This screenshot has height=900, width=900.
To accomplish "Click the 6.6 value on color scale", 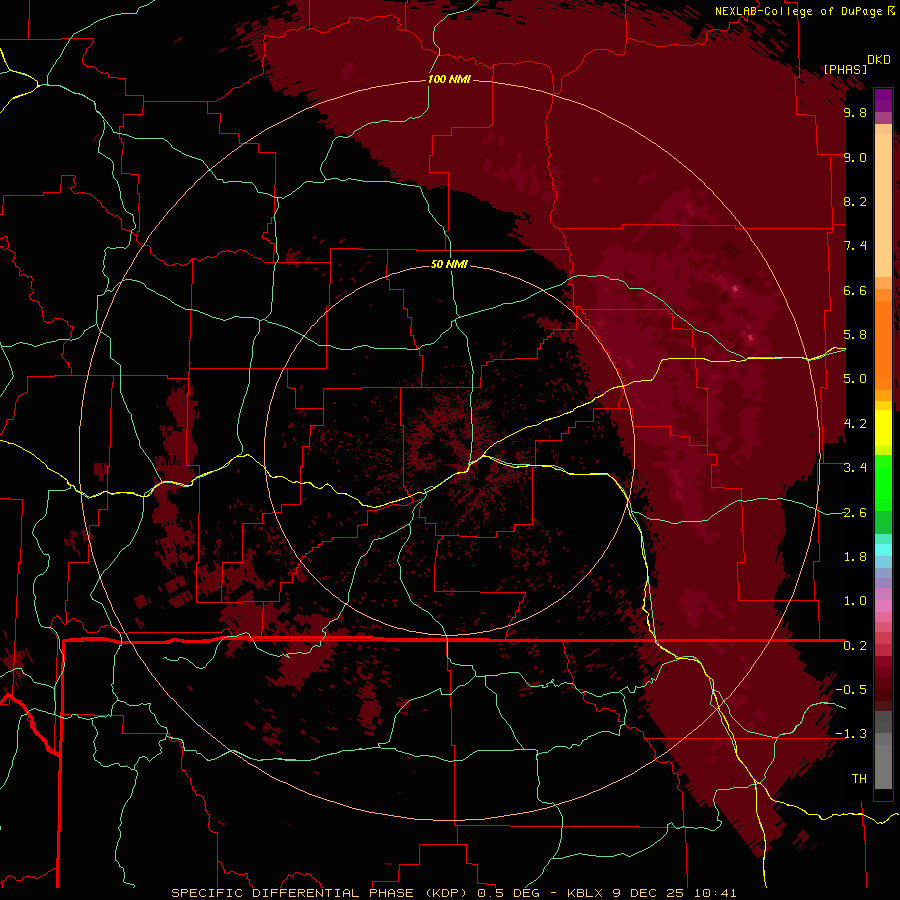I will (855, 290).
